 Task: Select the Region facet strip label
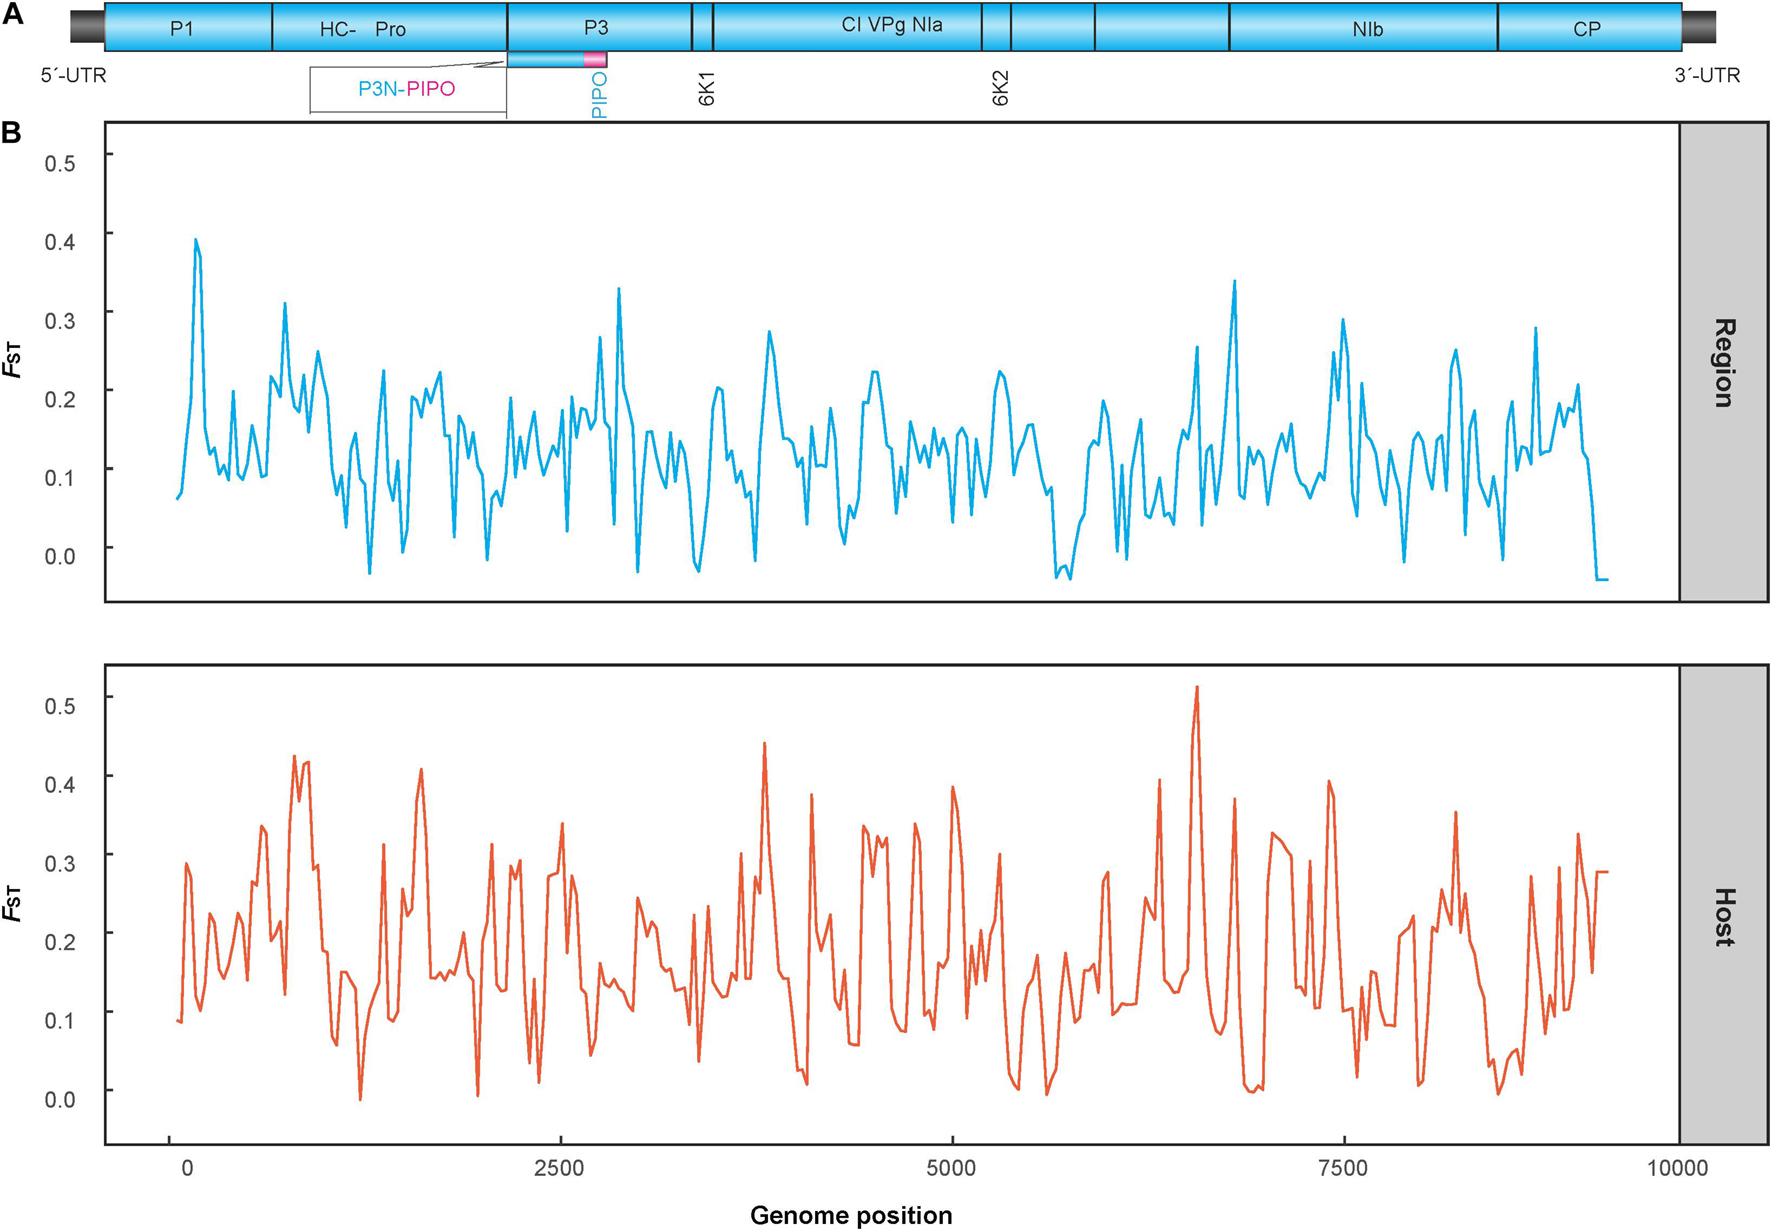point(1724,363)
